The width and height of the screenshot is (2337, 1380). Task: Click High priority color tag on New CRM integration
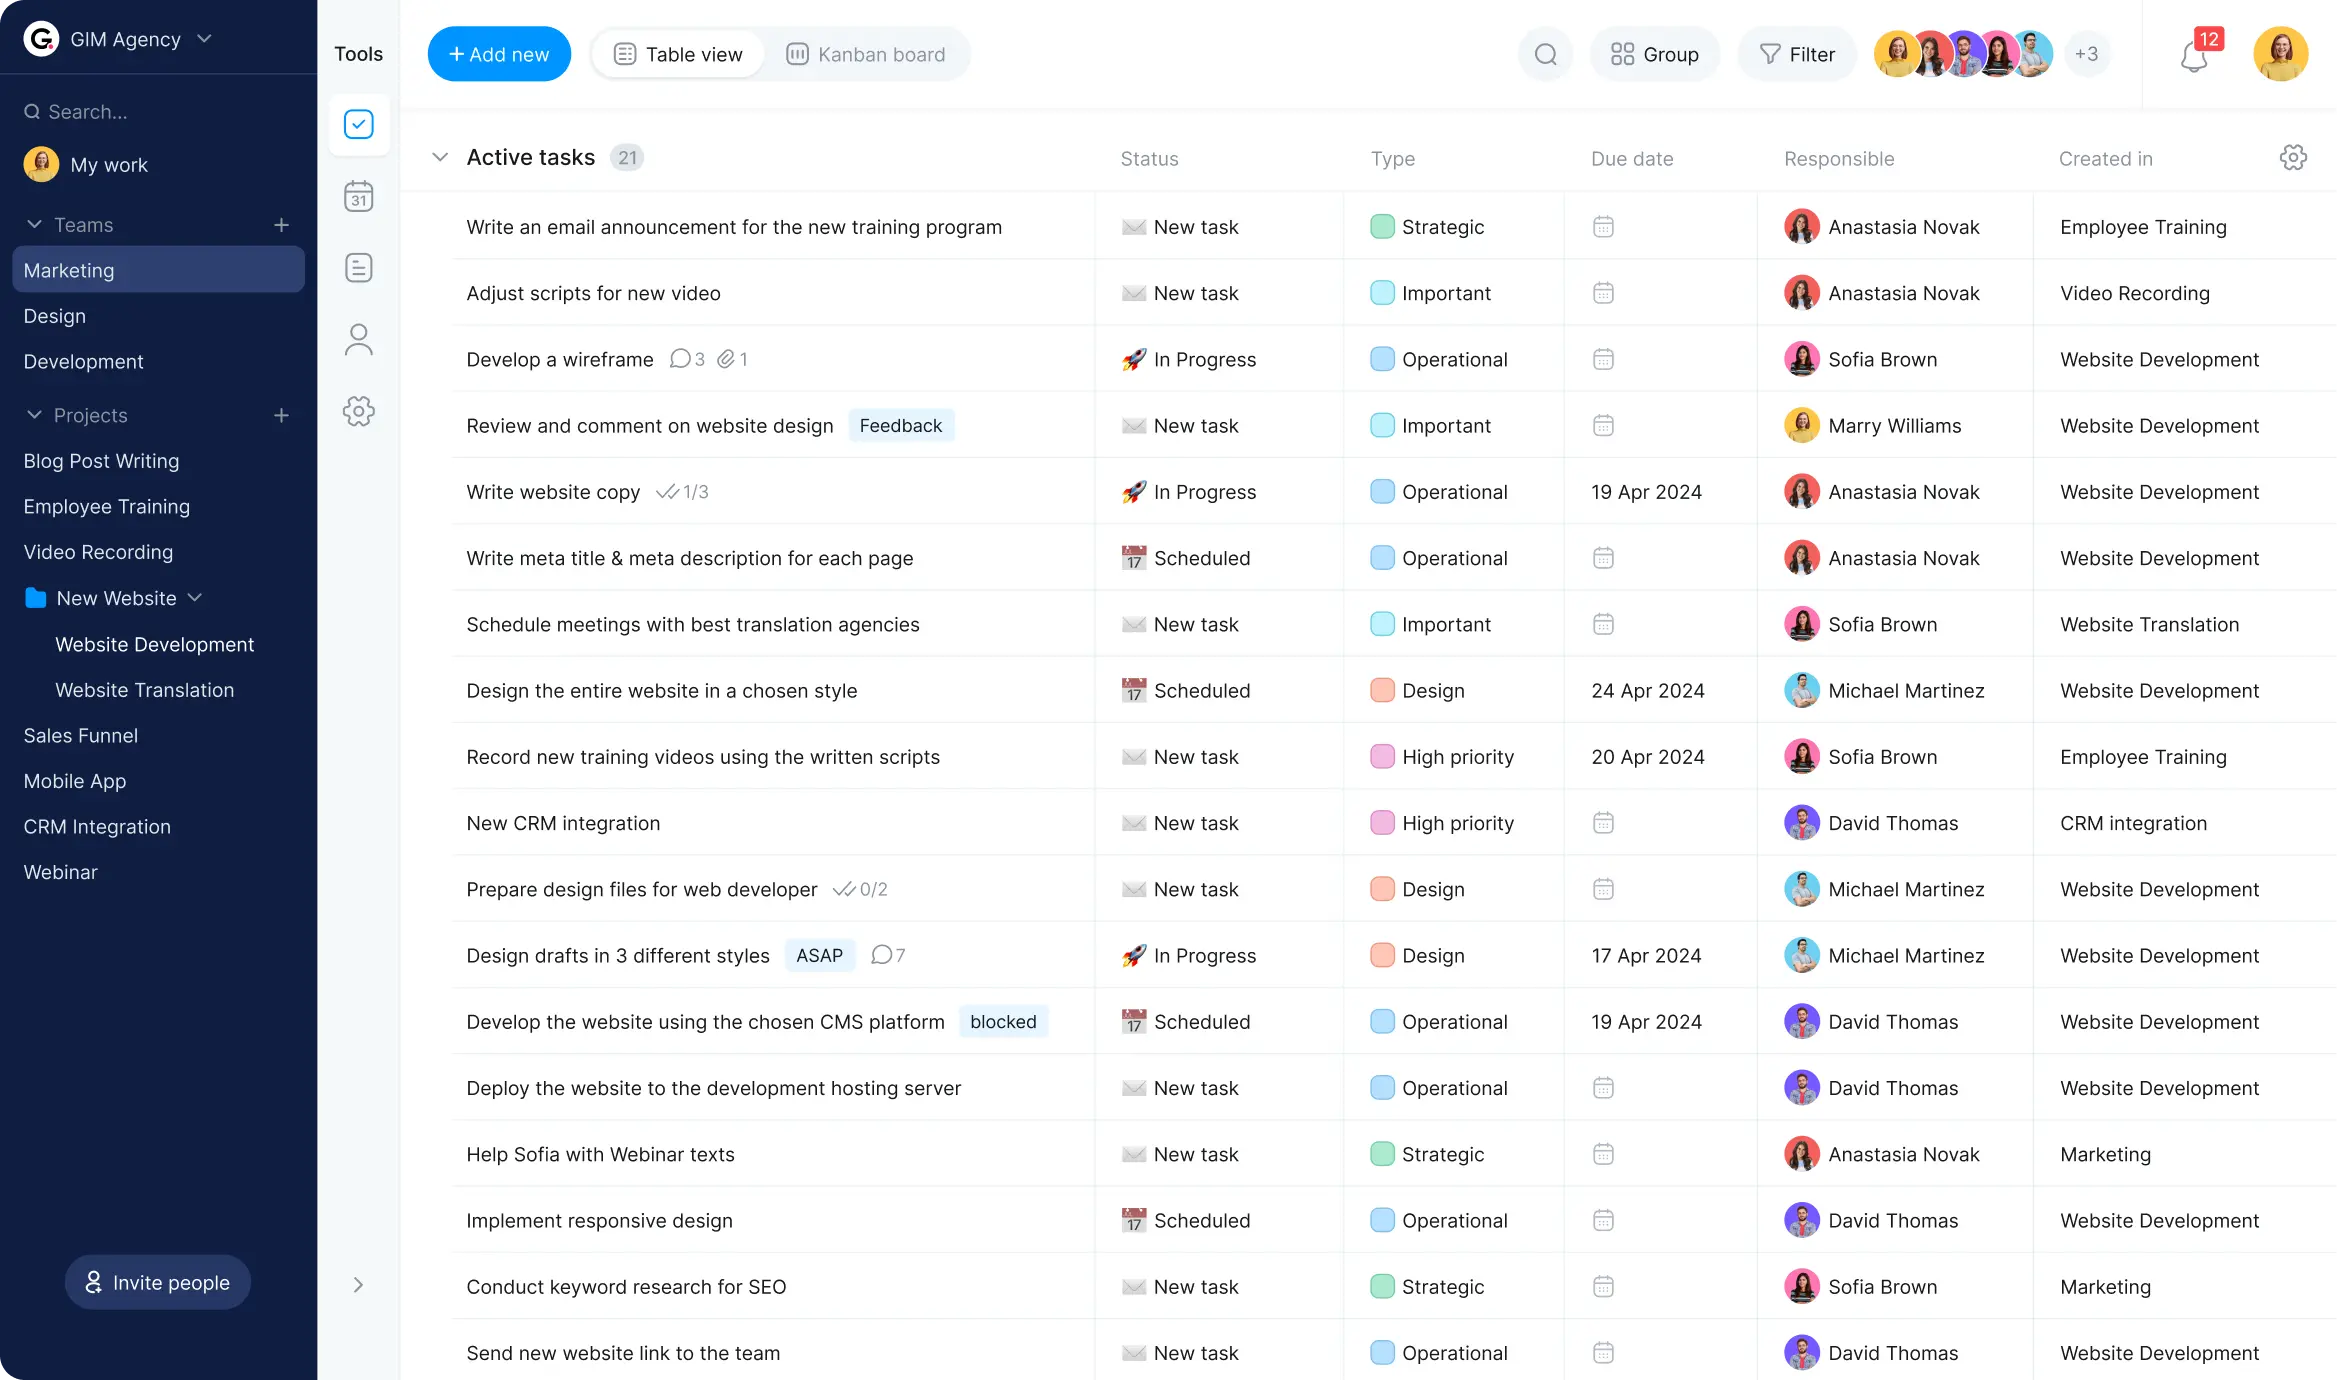coord(1382,823)
